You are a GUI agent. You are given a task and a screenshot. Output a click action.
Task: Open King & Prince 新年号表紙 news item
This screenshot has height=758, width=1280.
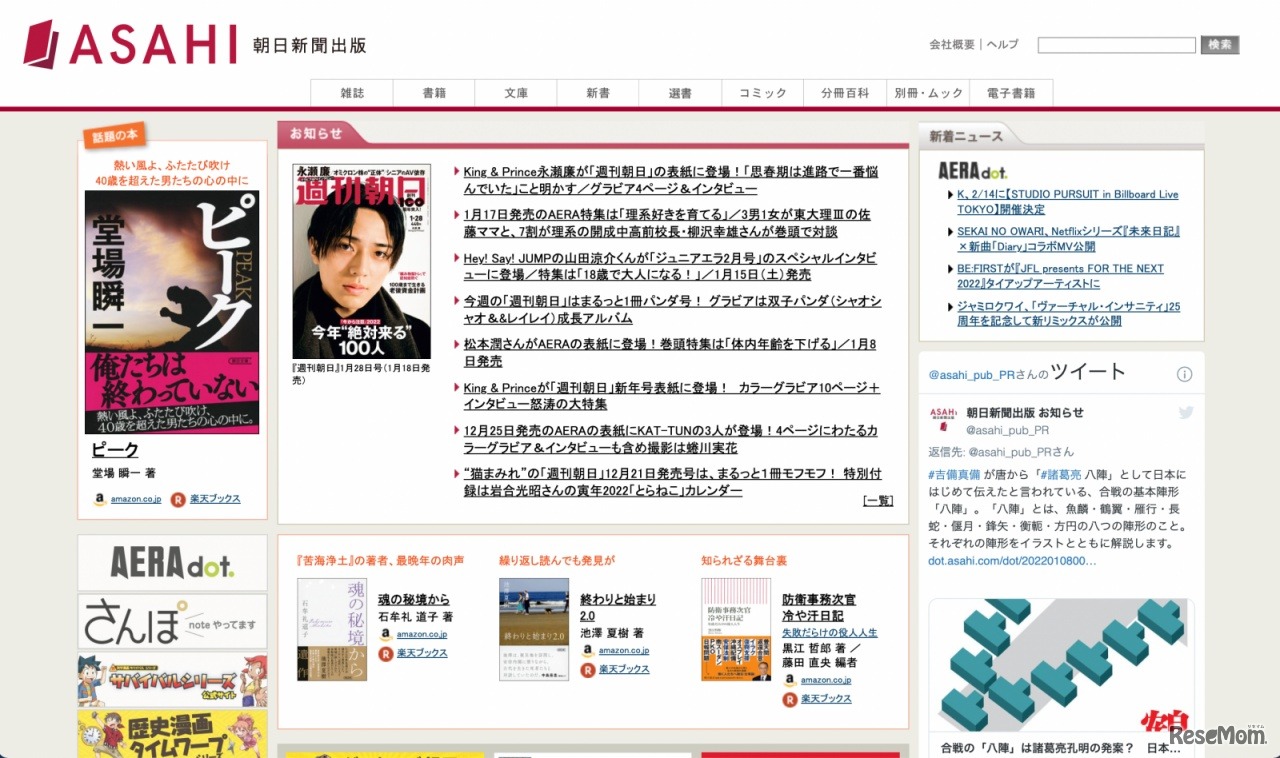671,395
